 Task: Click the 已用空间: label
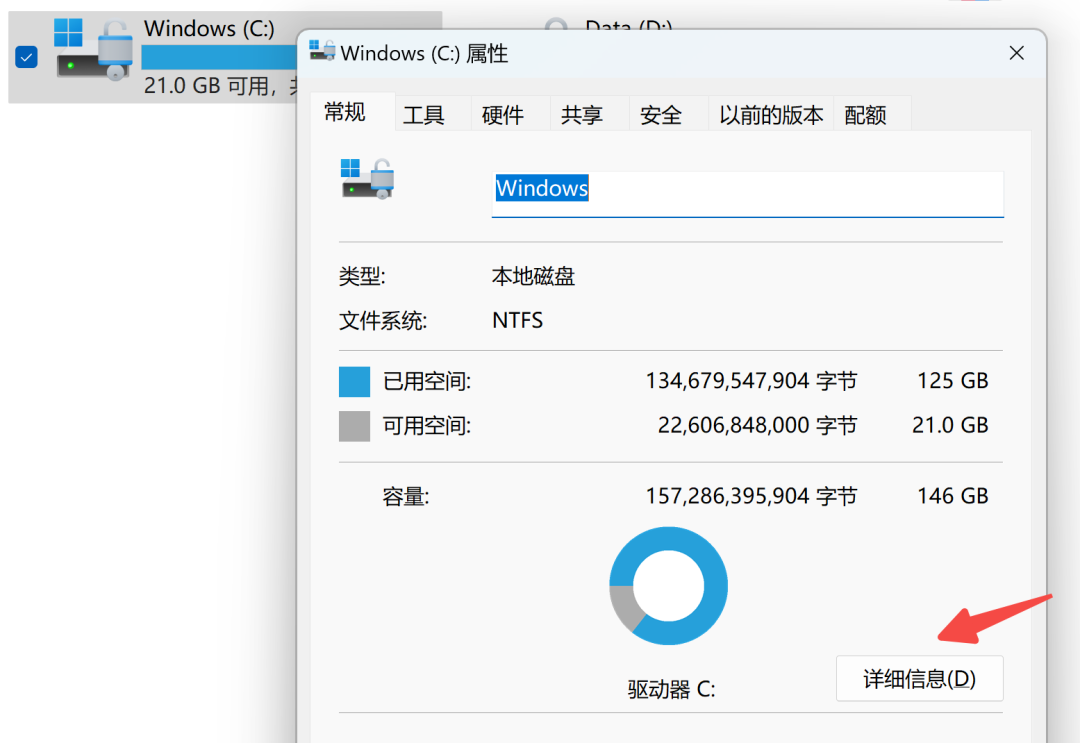tap(427, 381)
